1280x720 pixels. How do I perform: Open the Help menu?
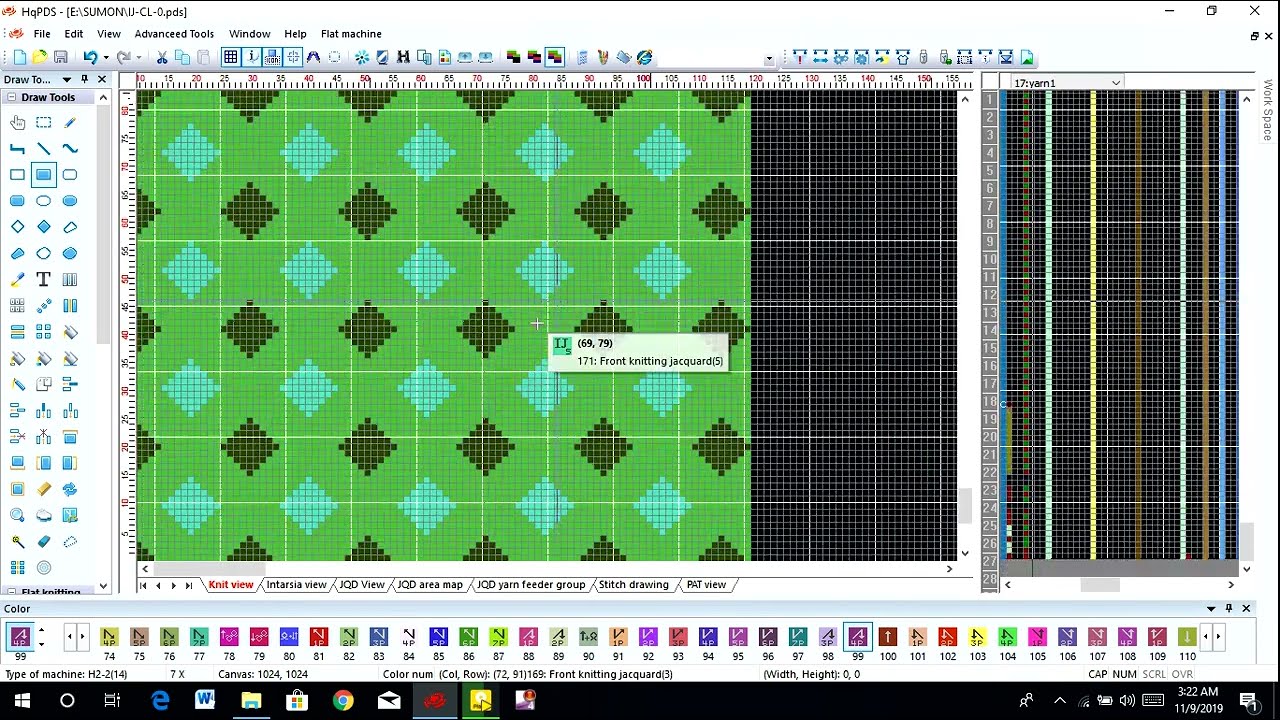(295, 34)
